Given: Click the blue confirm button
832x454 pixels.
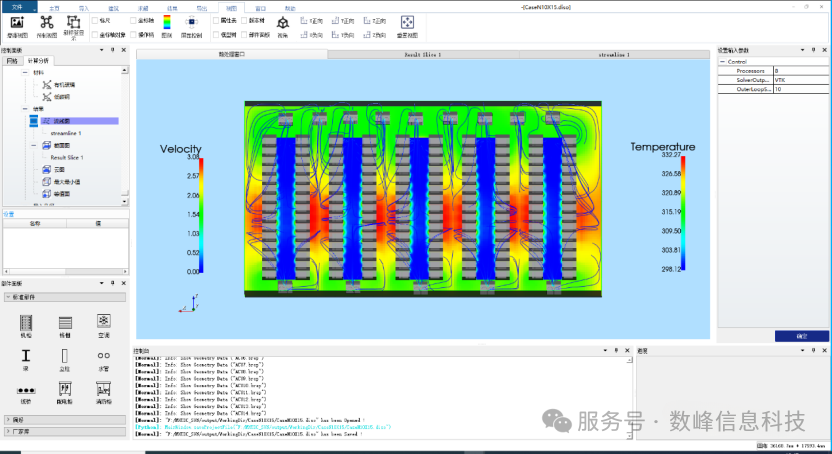Looking at the screenshot, I should point(801,336).
